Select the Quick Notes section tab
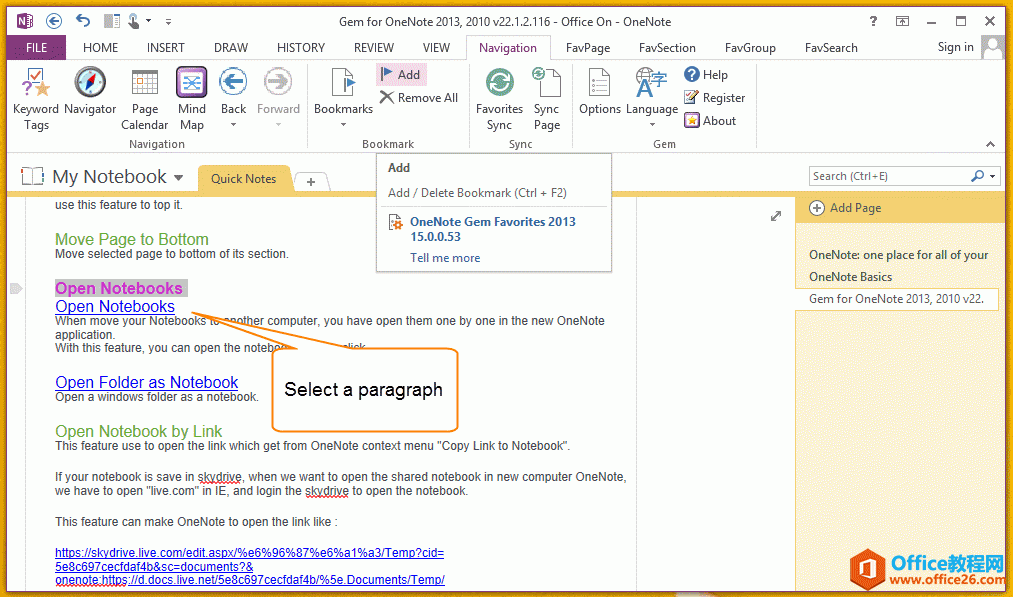This screenshot has width=1013, height=597. 243,179
